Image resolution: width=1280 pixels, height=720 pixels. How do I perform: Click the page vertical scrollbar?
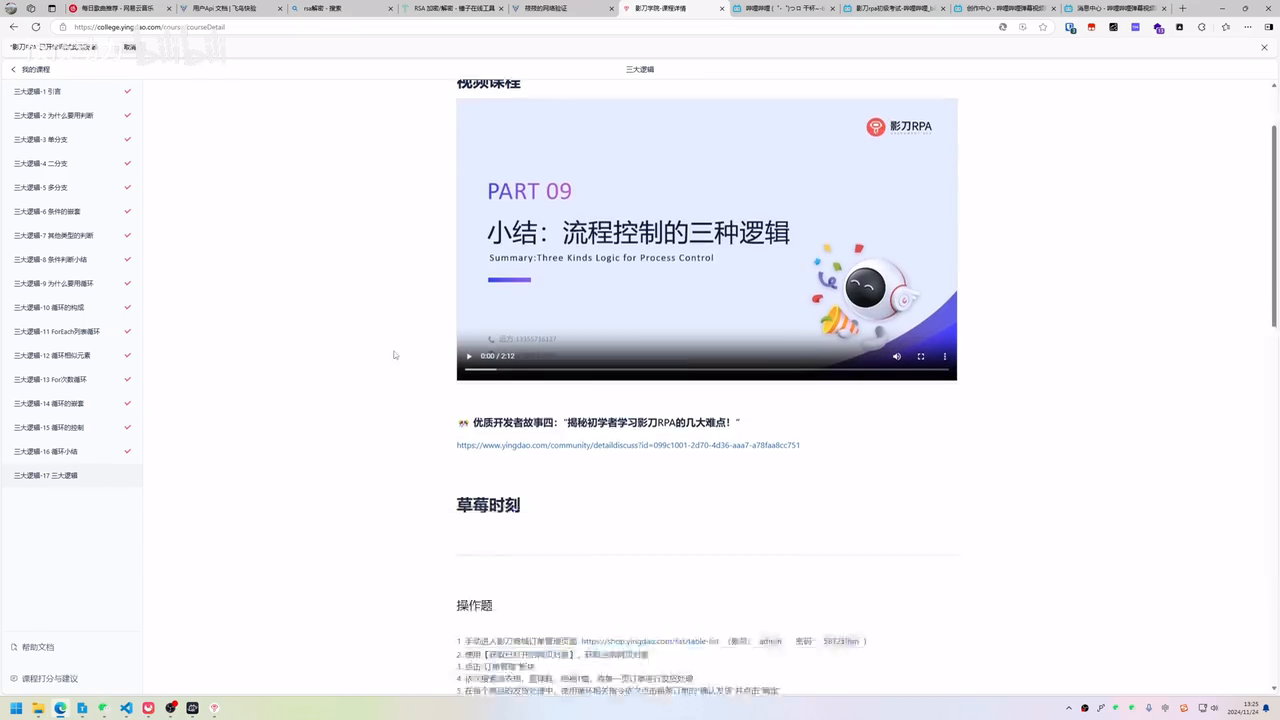click(1274, 225)
